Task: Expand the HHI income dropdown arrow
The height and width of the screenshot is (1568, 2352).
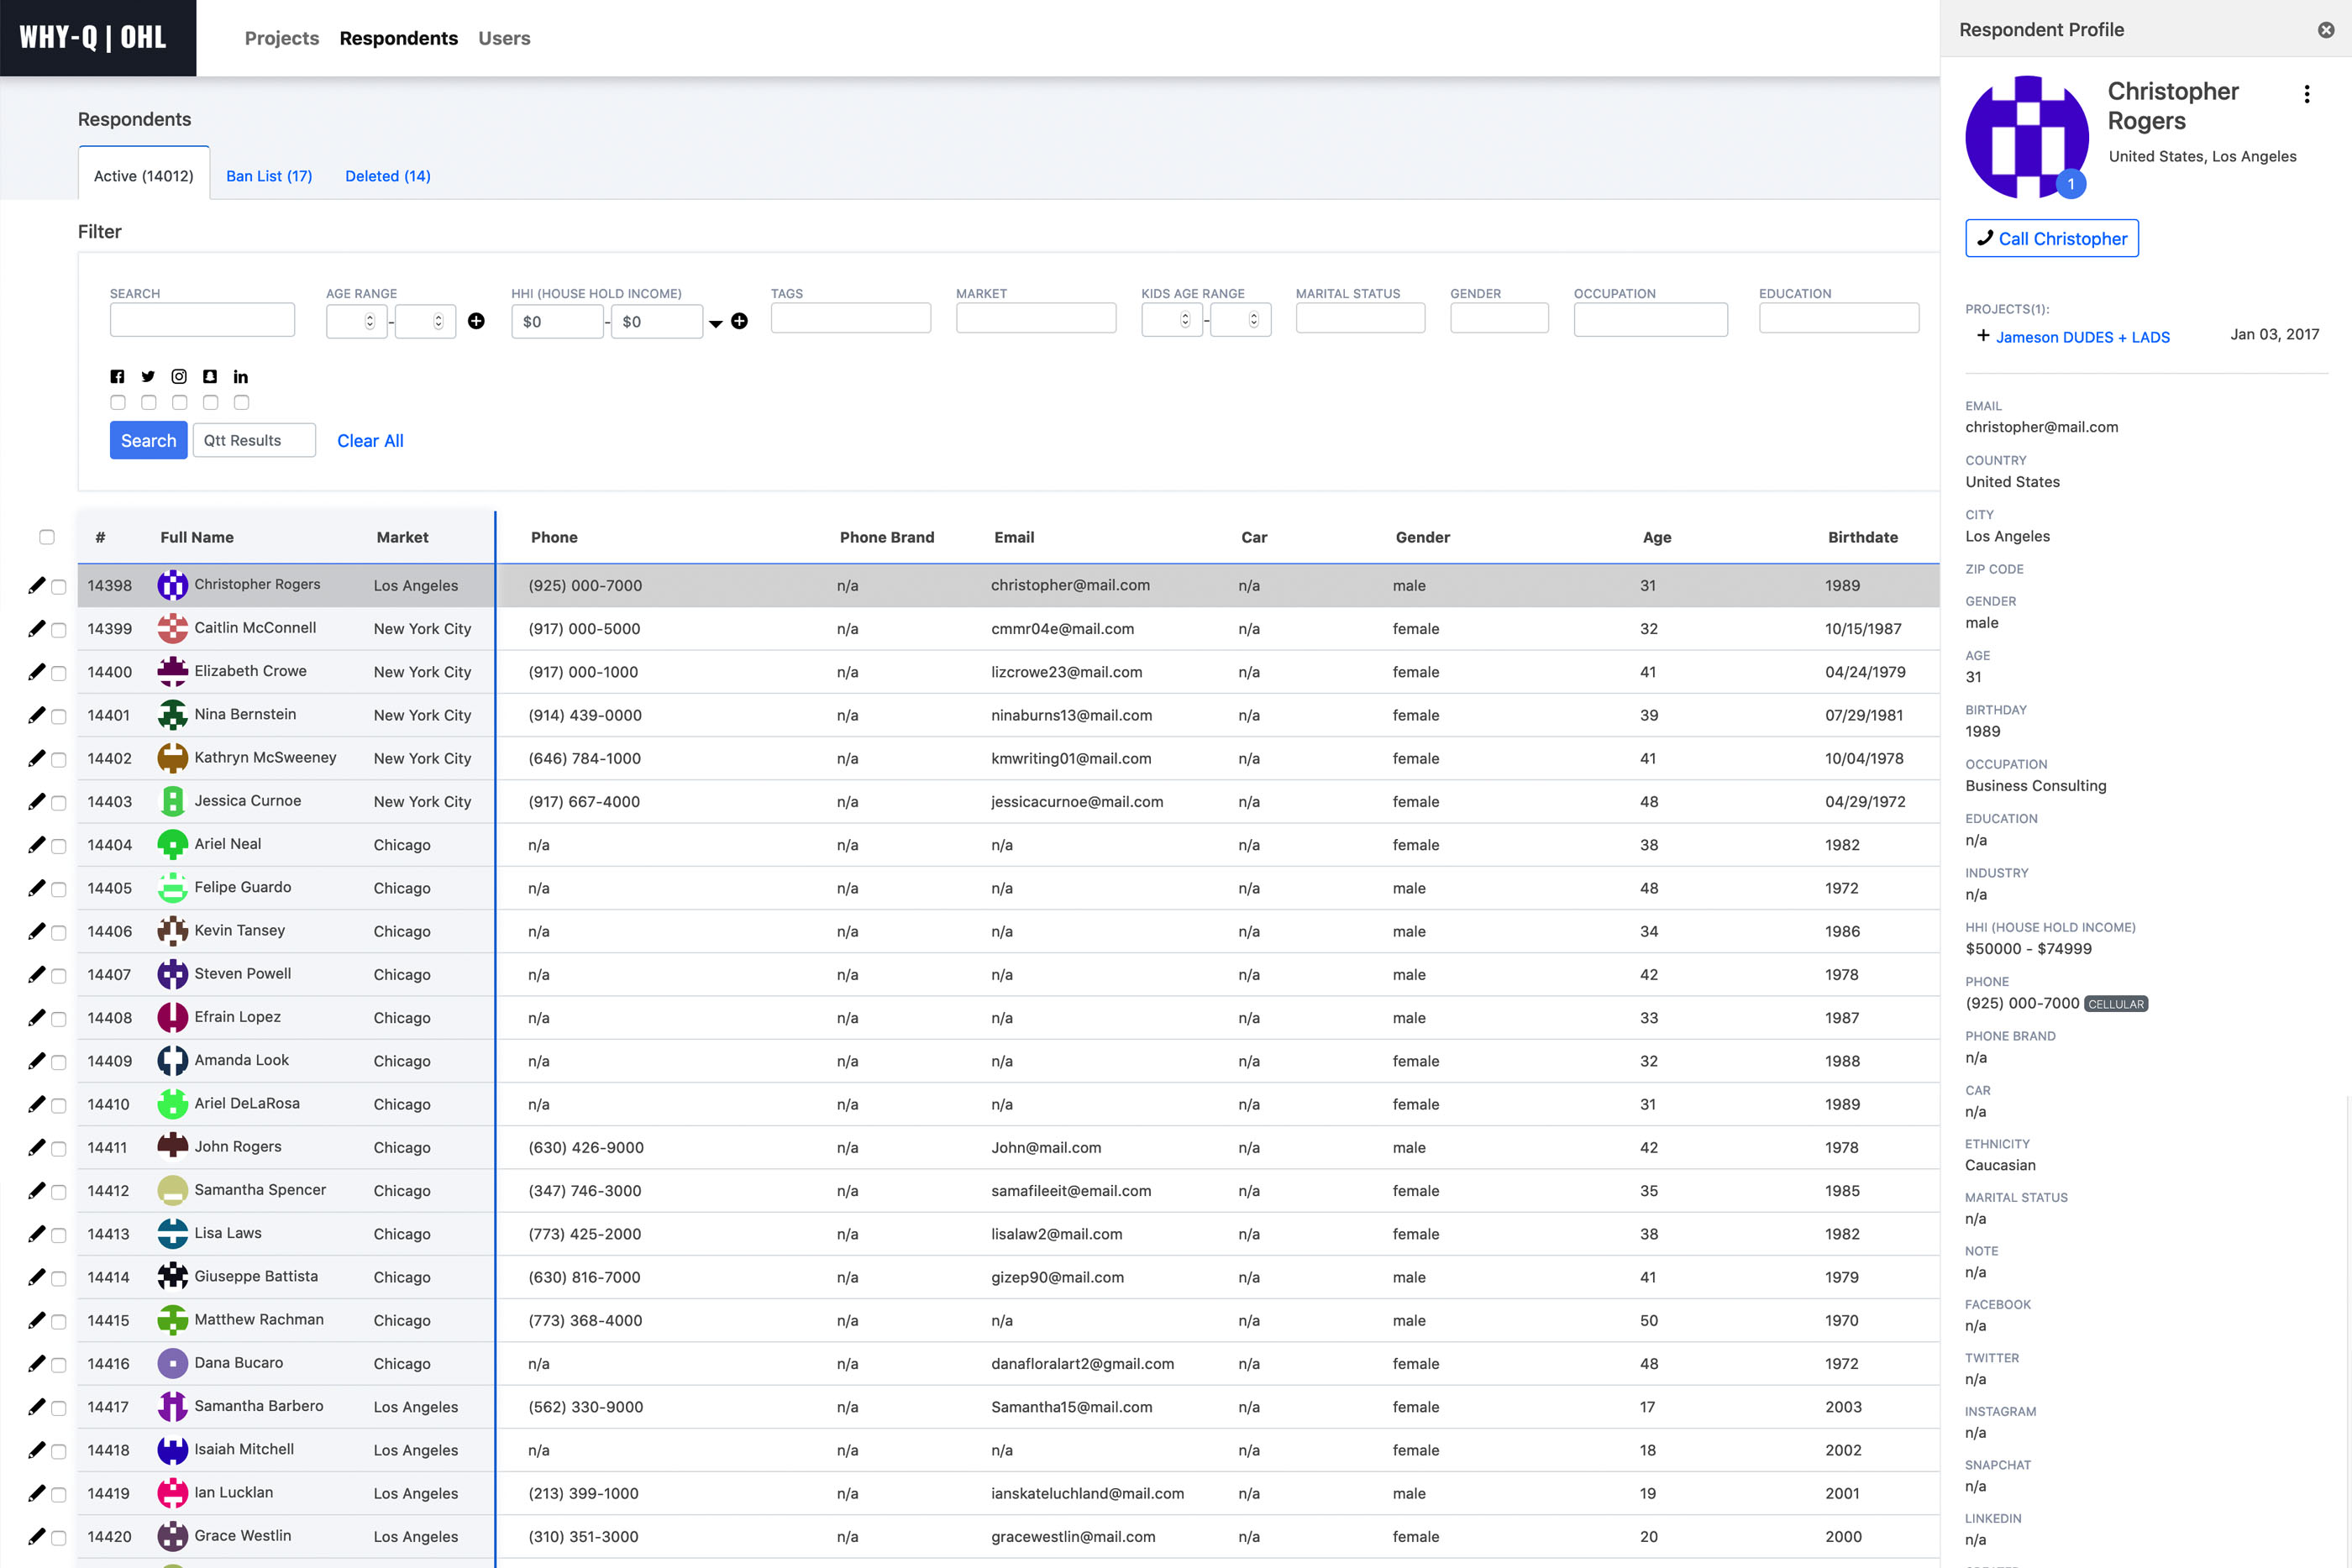Action: pyautogui.click(x=715, y=323)
